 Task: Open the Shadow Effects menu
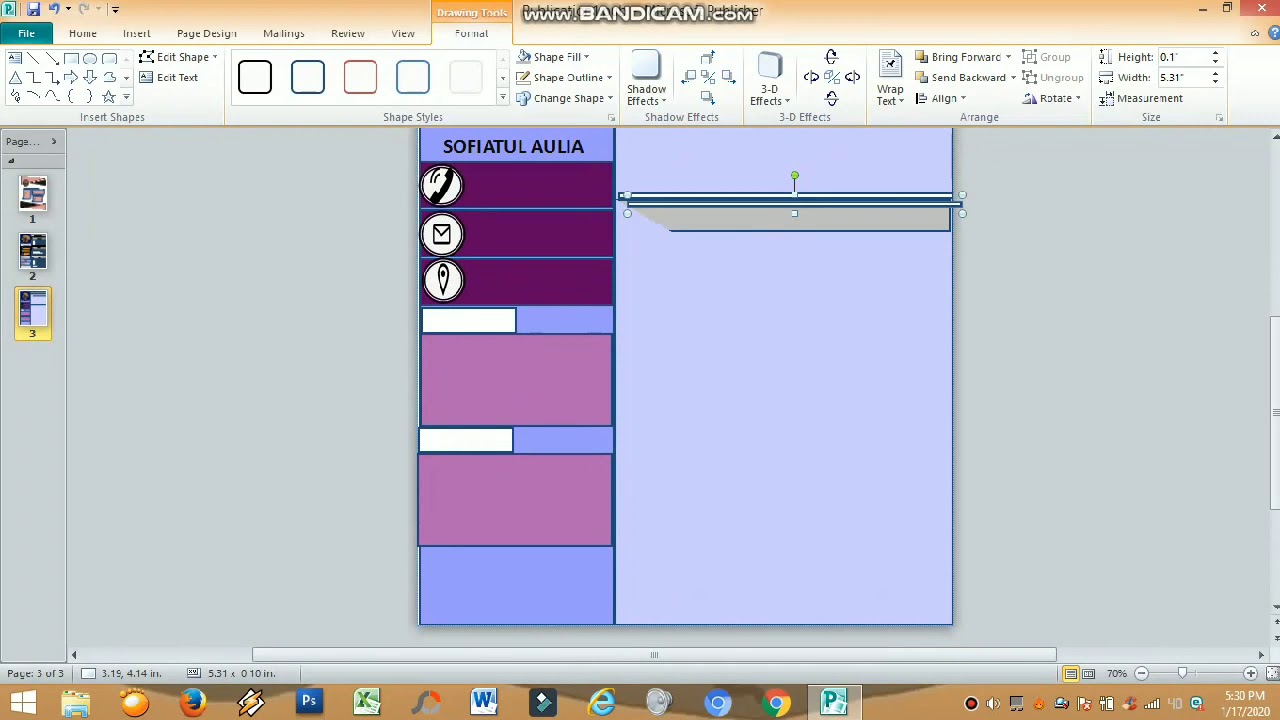click(x=646, y=80)
